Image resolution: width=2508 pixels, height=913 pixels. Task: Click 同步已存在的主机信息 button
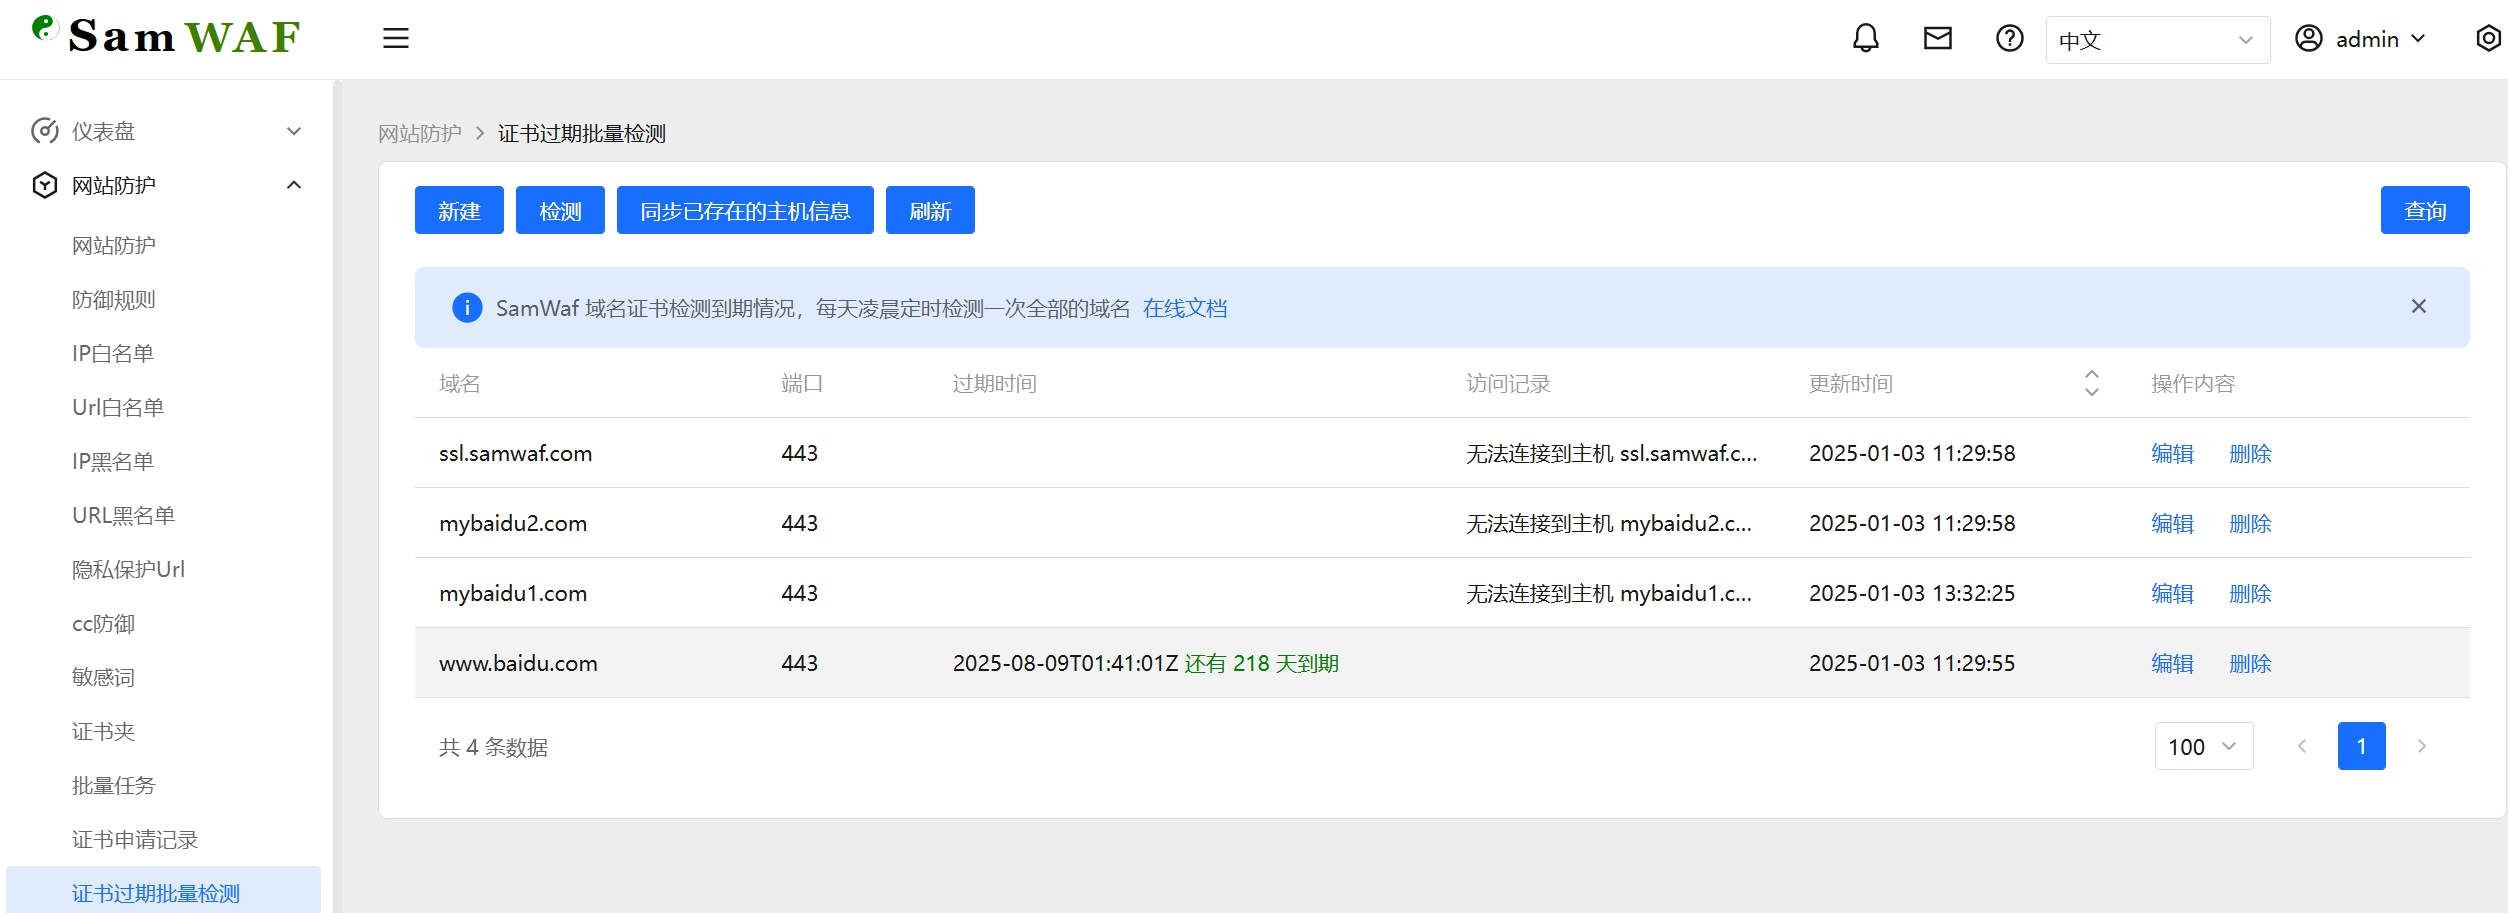[745, 210]
